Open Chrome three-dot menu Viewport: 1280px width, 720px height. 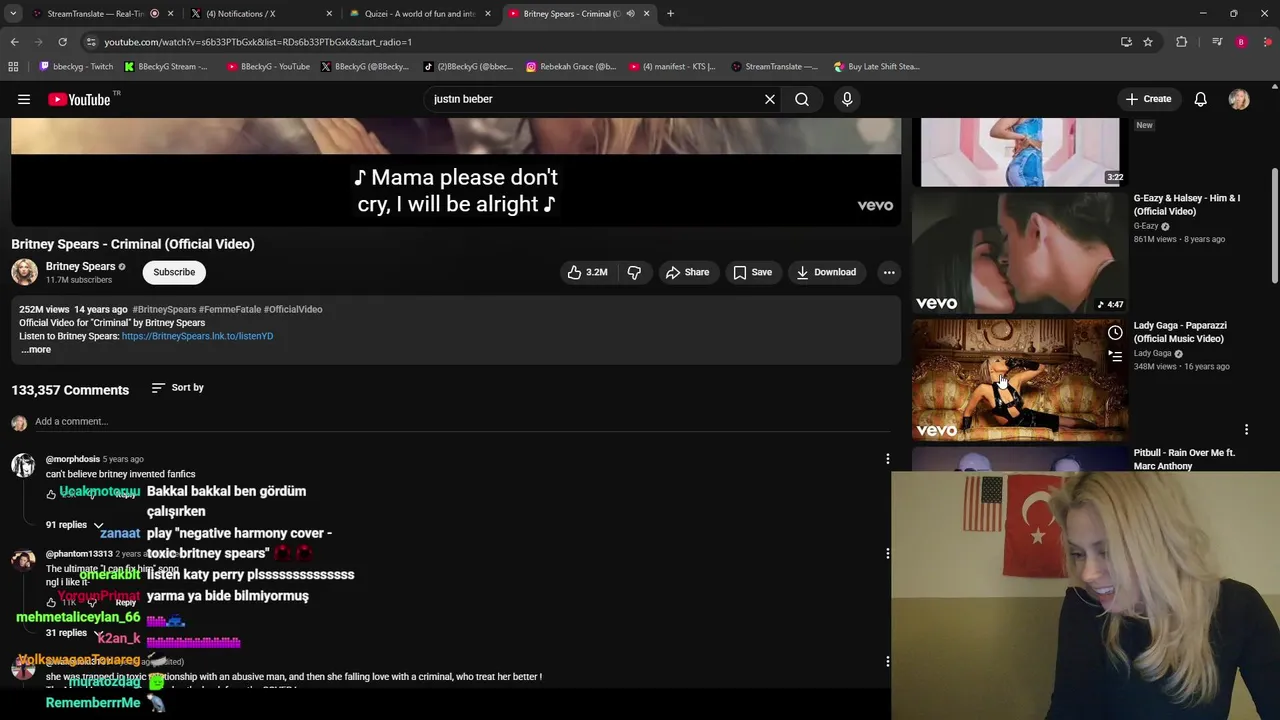point(1268,42)
